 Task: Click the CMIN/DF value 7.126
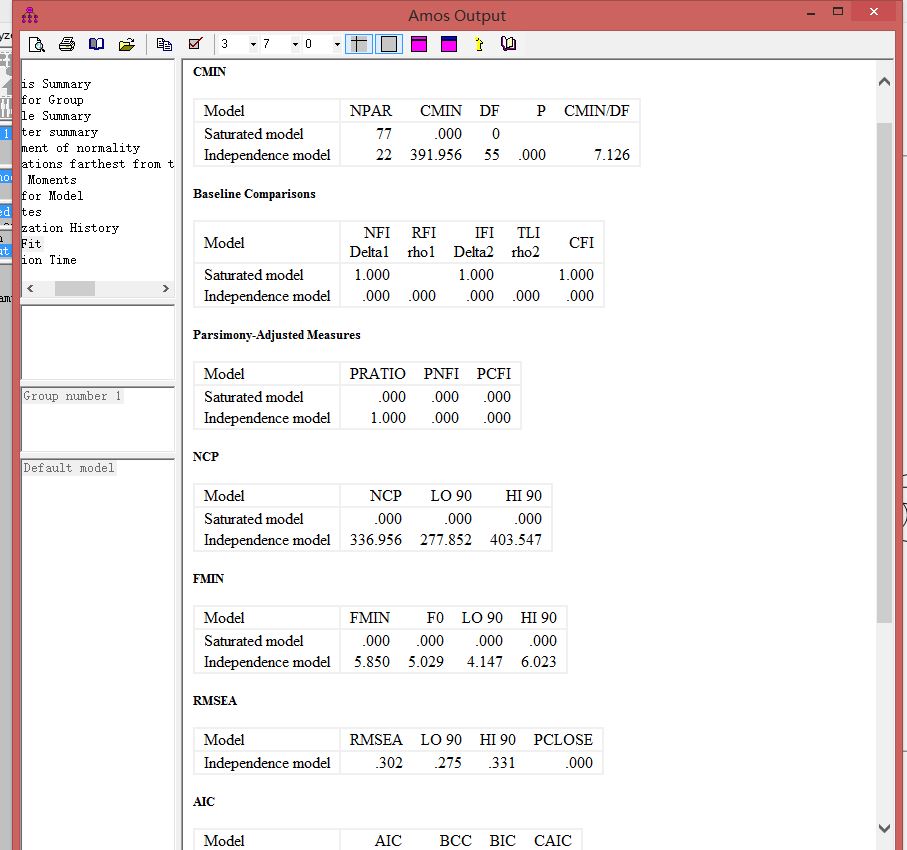[x=611, y=154]
